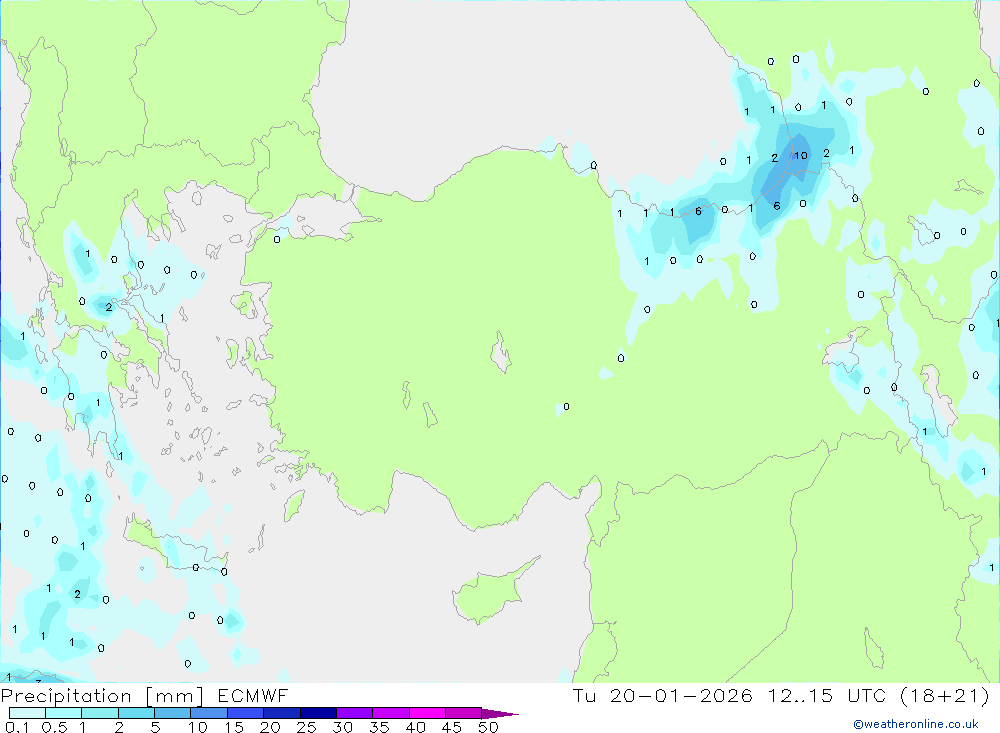The height and width of the screenshot is (733, 1000).
Task: Click the '0.1' legend scale label
Action: pyautogui.click(x=17, y=727)
